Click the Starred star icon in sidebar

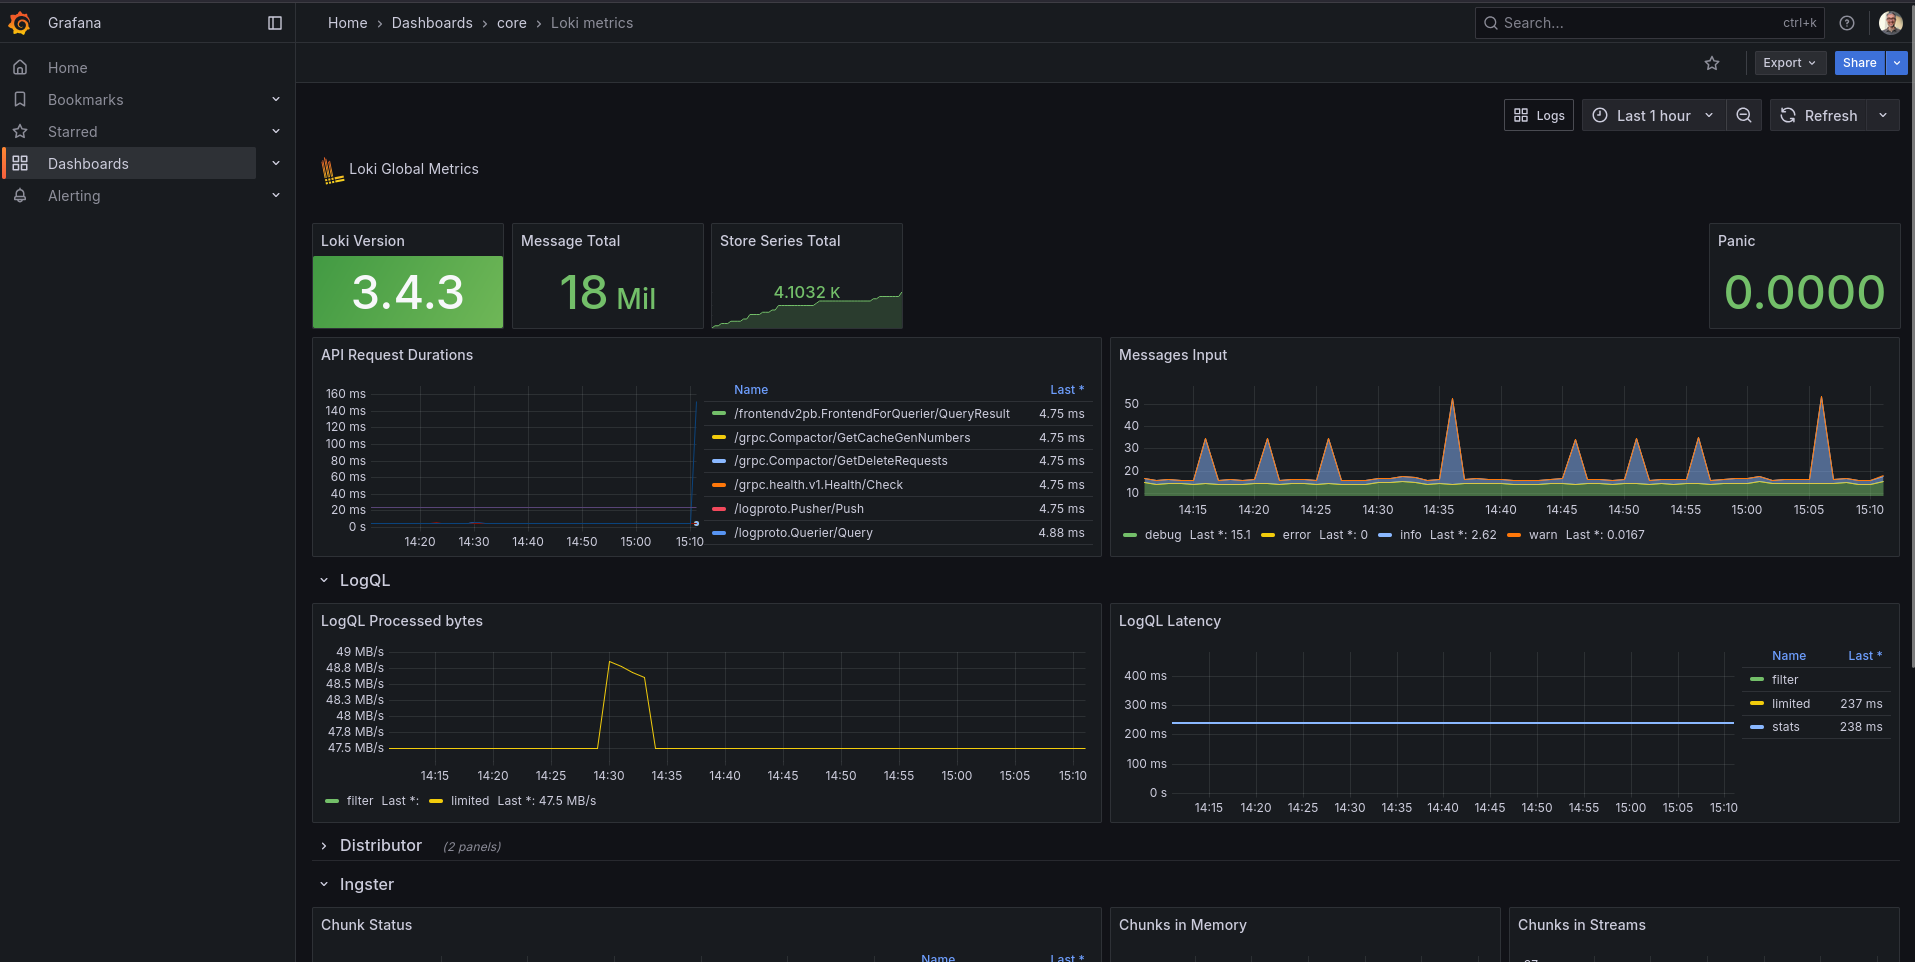click(x=20, y=132)
